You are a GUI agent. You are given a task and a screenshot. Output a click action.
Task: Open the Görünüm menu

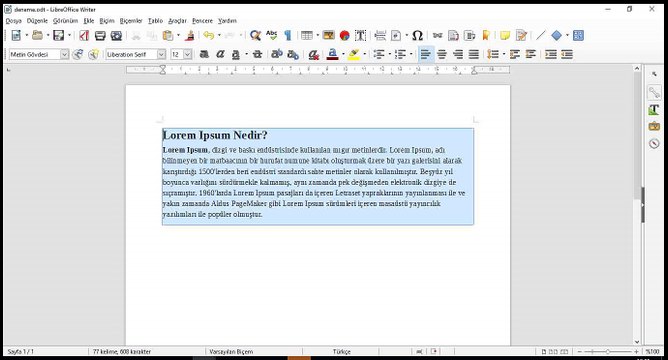coord(65,20)
